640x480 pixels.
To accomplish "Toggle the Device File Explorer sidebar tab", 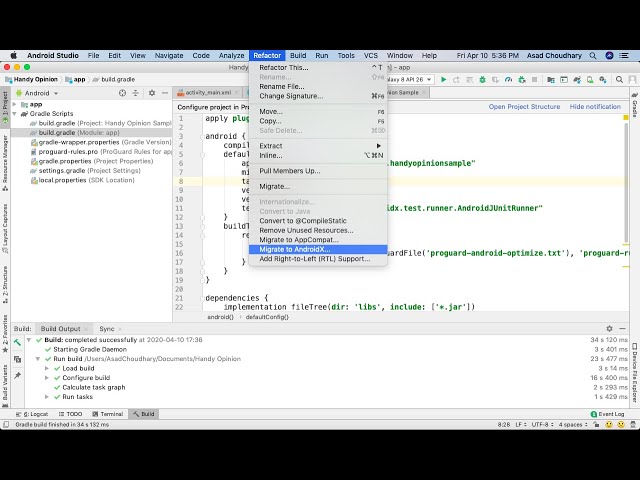I will [635, 372].
